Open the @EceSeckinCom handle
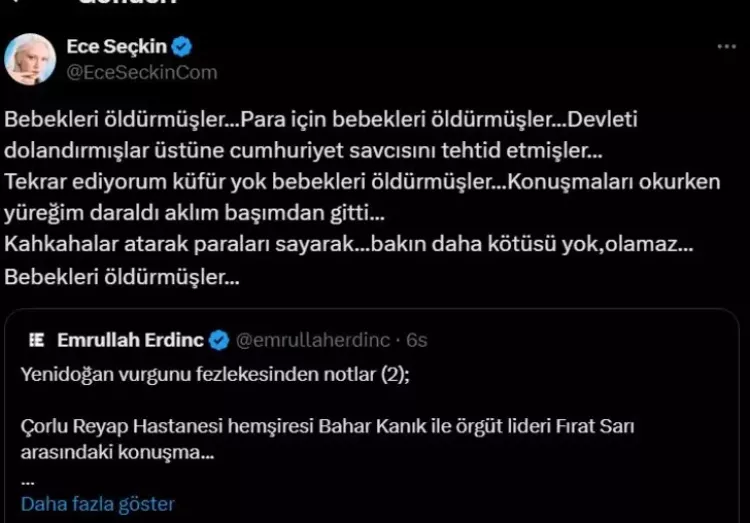 coord(142,72)
